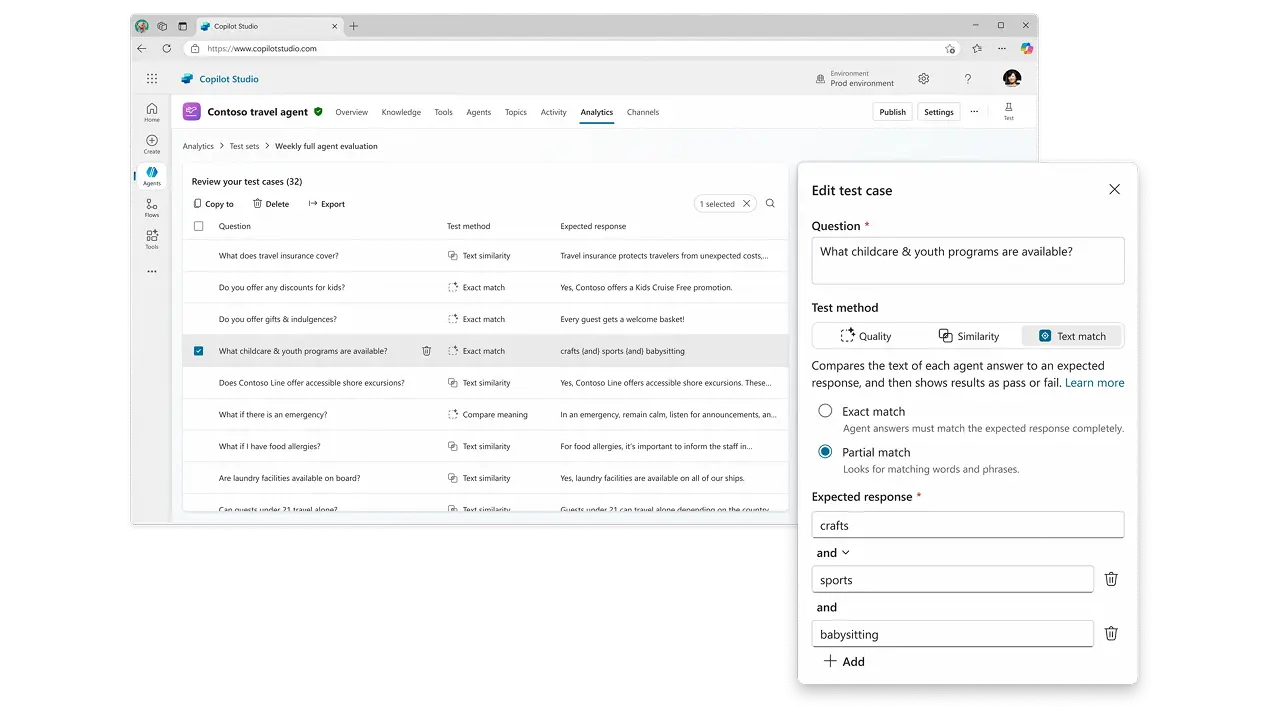The height and width of the screenshot is (720, 1280).
Task: Uncheck the childcare & youth programs row
Action: pyautogui.click(x=198, y=351)
